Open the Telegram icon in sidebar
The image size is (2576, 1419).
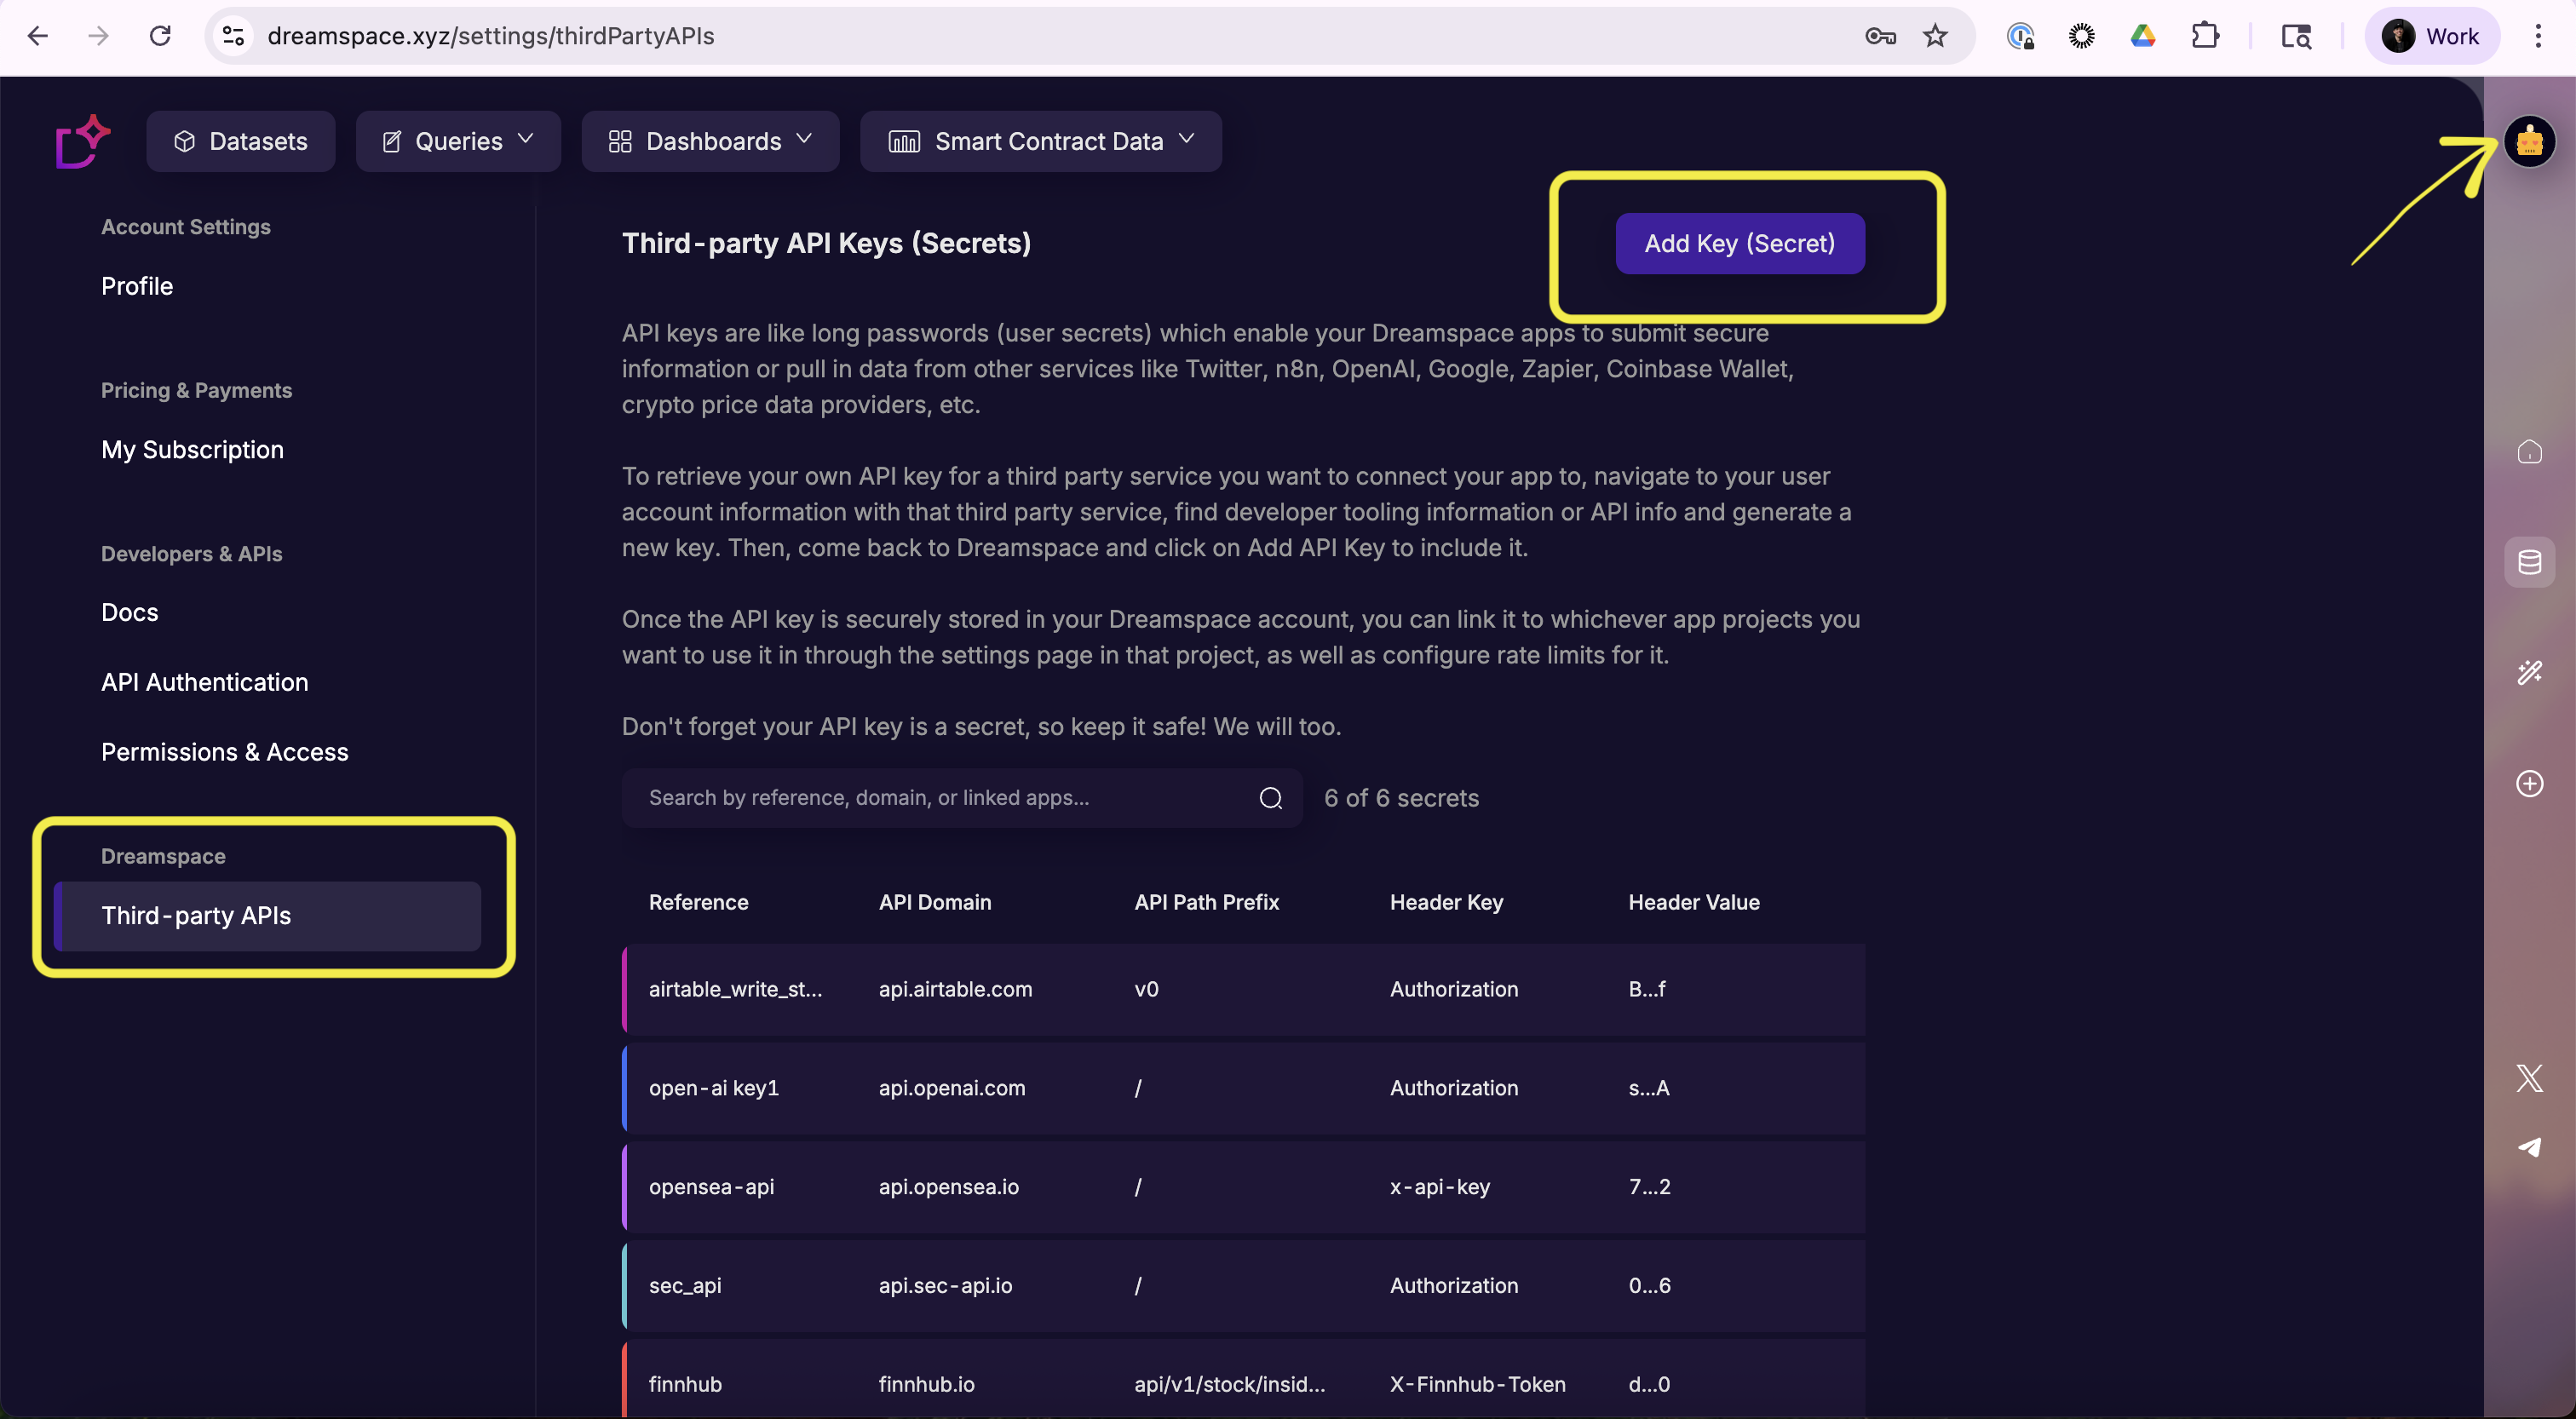(2529, 1147)
